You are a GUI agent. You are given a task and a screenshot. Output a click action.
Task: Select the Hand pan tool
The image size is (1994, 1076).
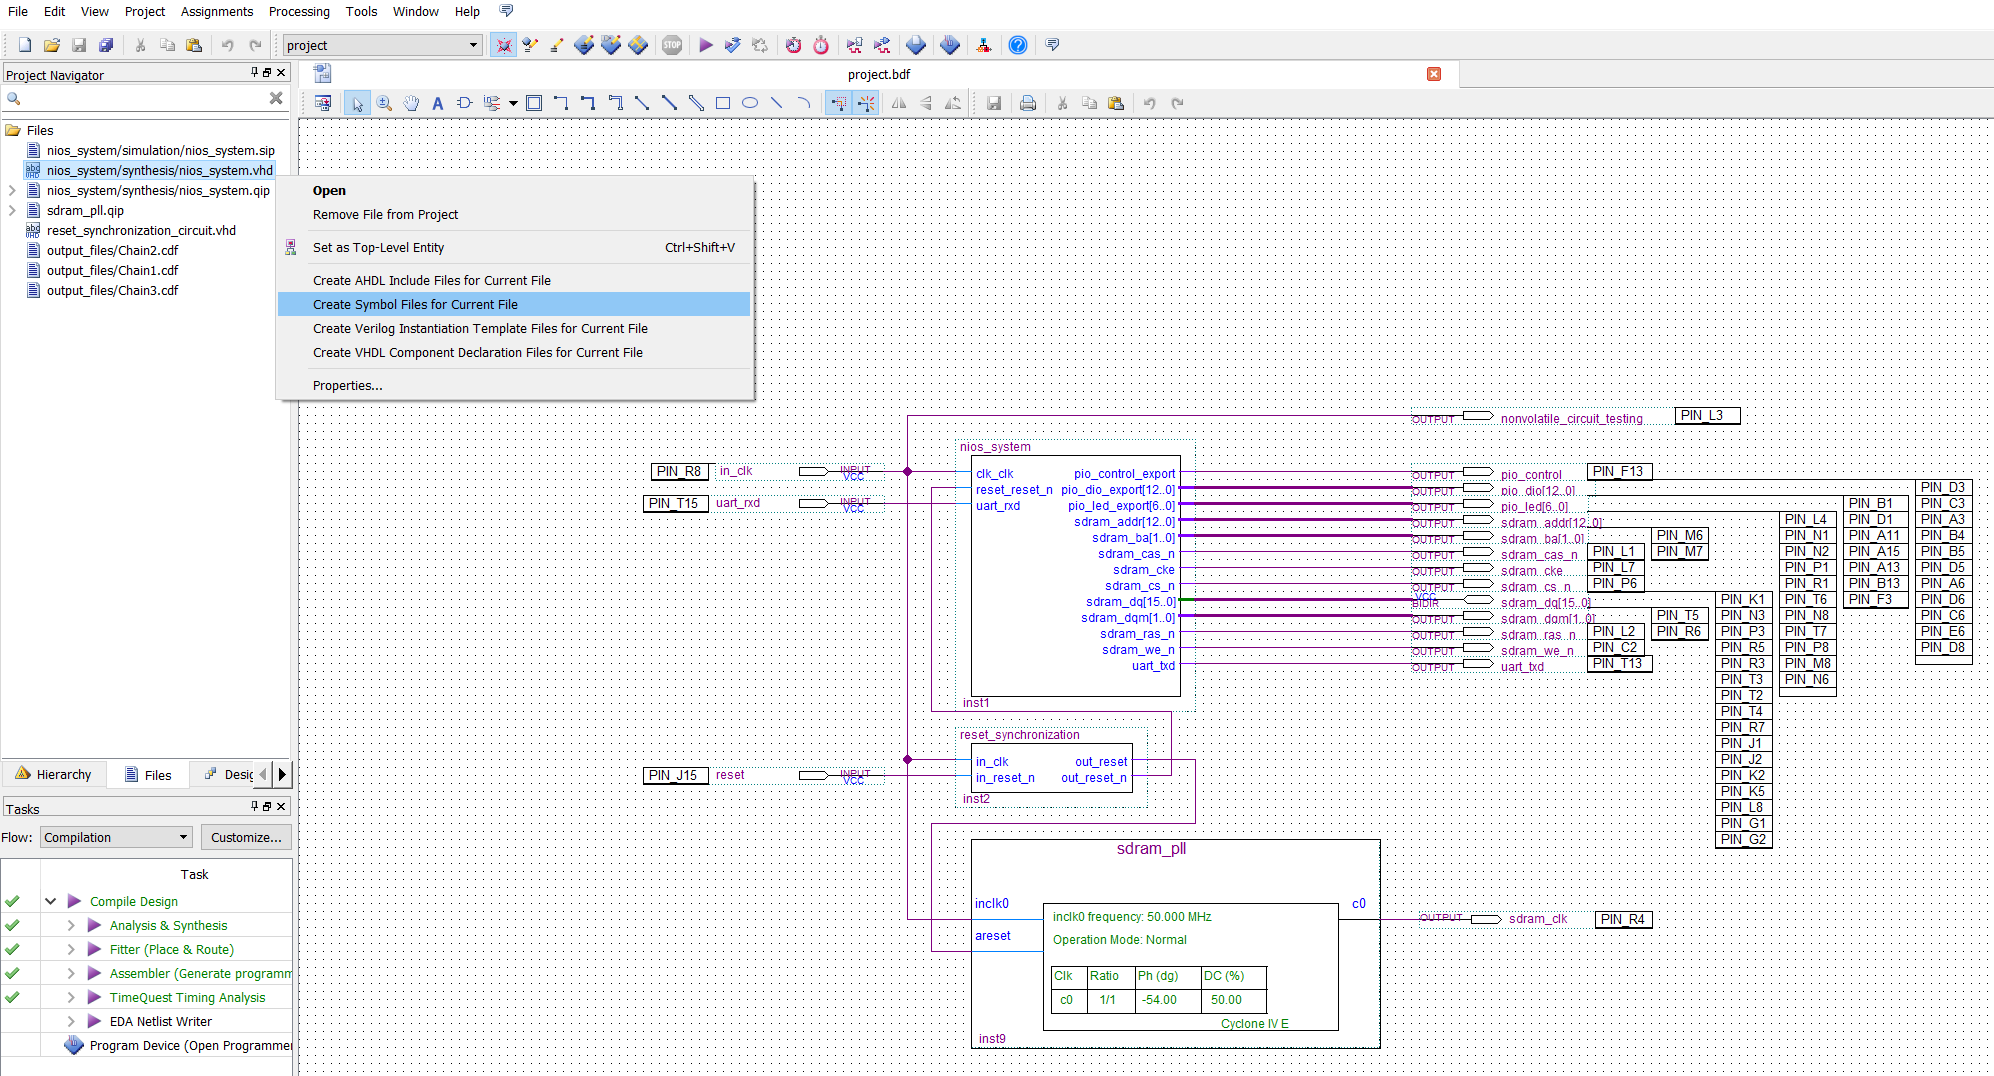tap(411, 103)
